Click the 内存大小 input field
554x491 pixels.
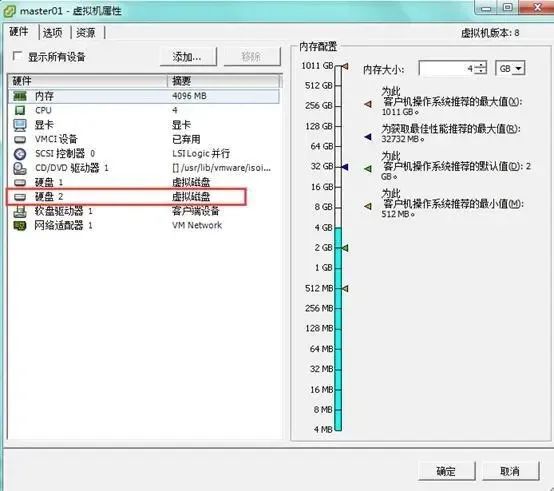[x=447, y=68]
